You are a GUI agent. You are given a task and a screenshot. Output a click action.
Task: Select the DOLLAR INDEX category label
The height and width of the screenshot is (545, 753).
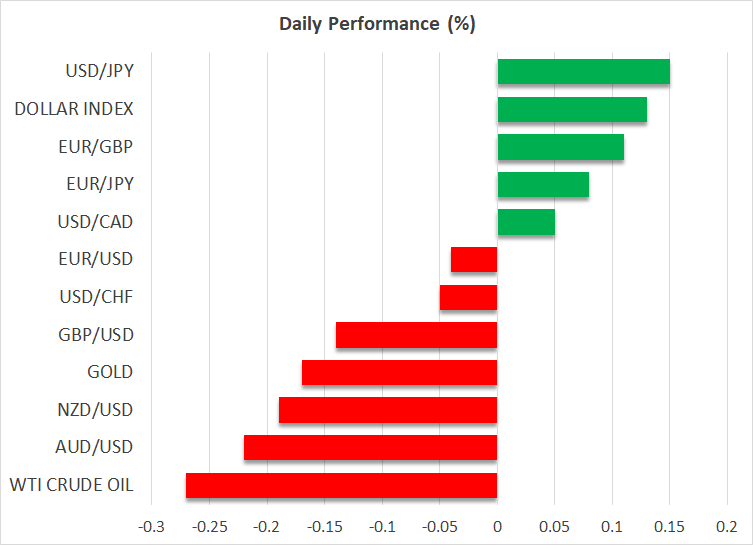pos(74,109)
